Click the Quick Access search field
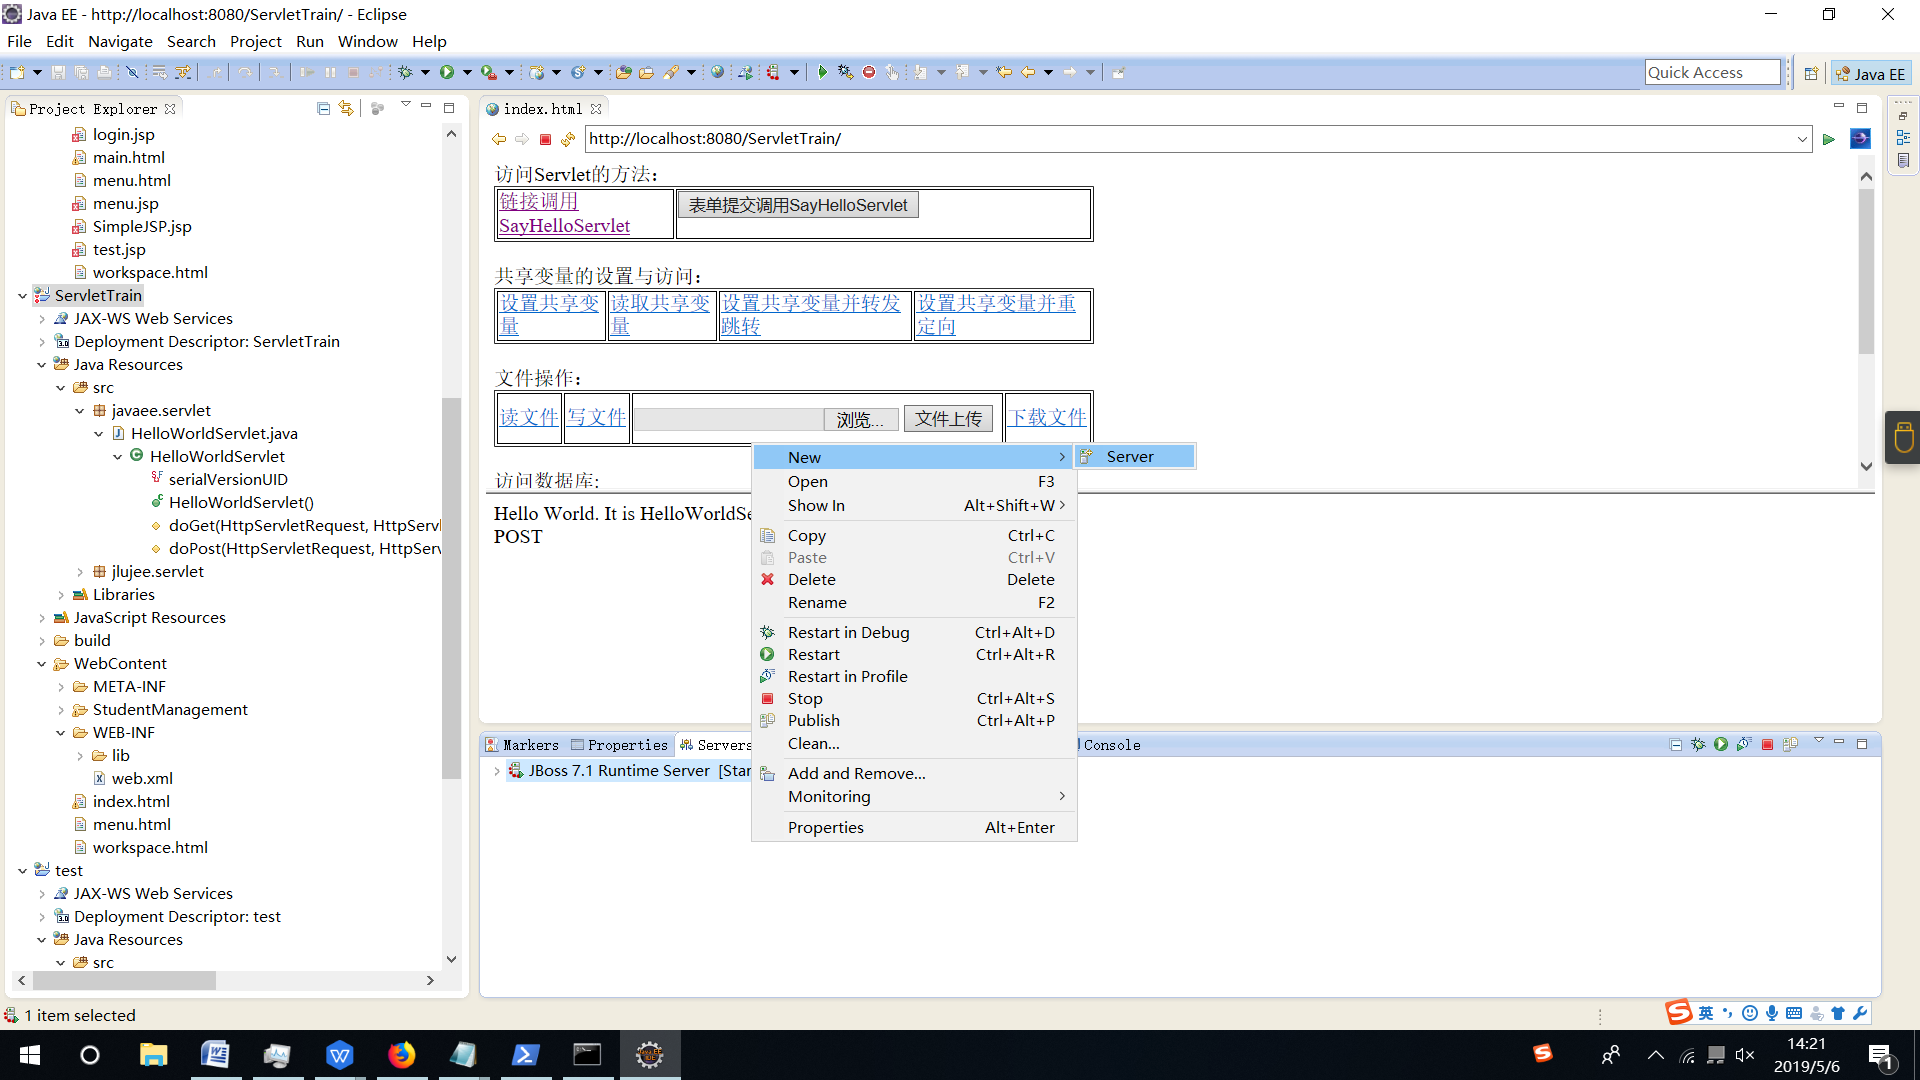This screenshot has width=1920, height=1080. pyautogui.click(x=1712, y=72)
